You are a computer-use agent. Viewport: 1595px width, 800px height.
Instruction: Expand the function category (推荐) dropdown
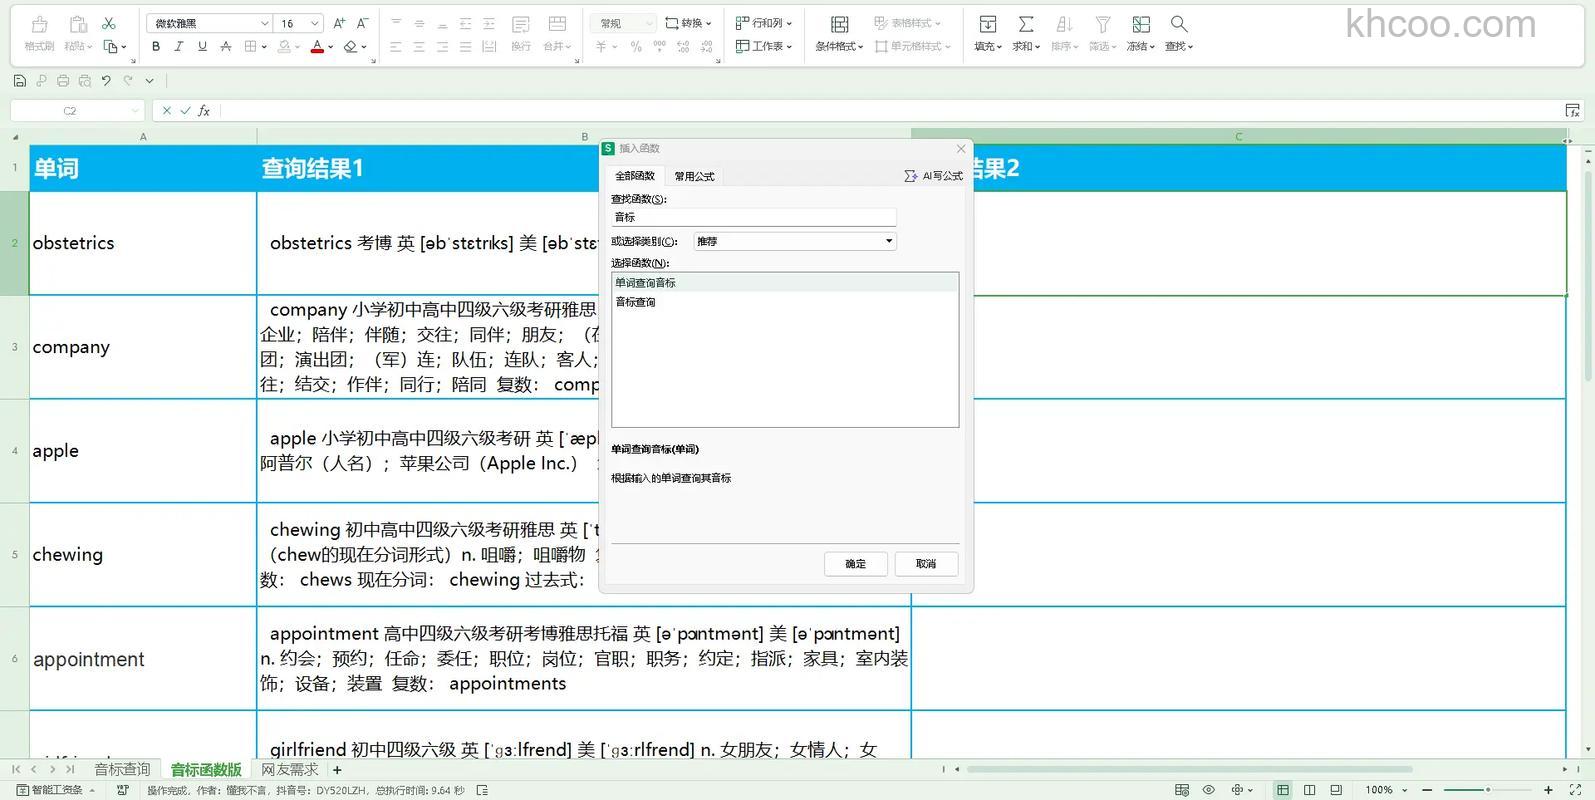(x=888, y=241)
